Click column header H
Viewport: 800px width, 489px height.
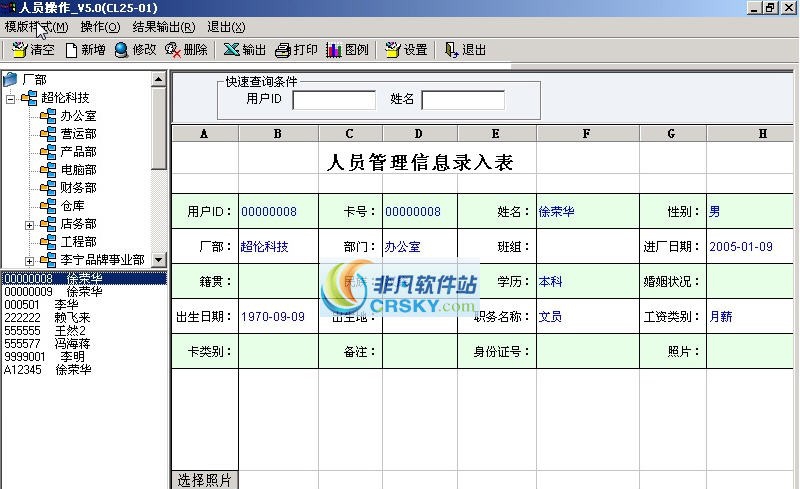click(x=751, y=134)
